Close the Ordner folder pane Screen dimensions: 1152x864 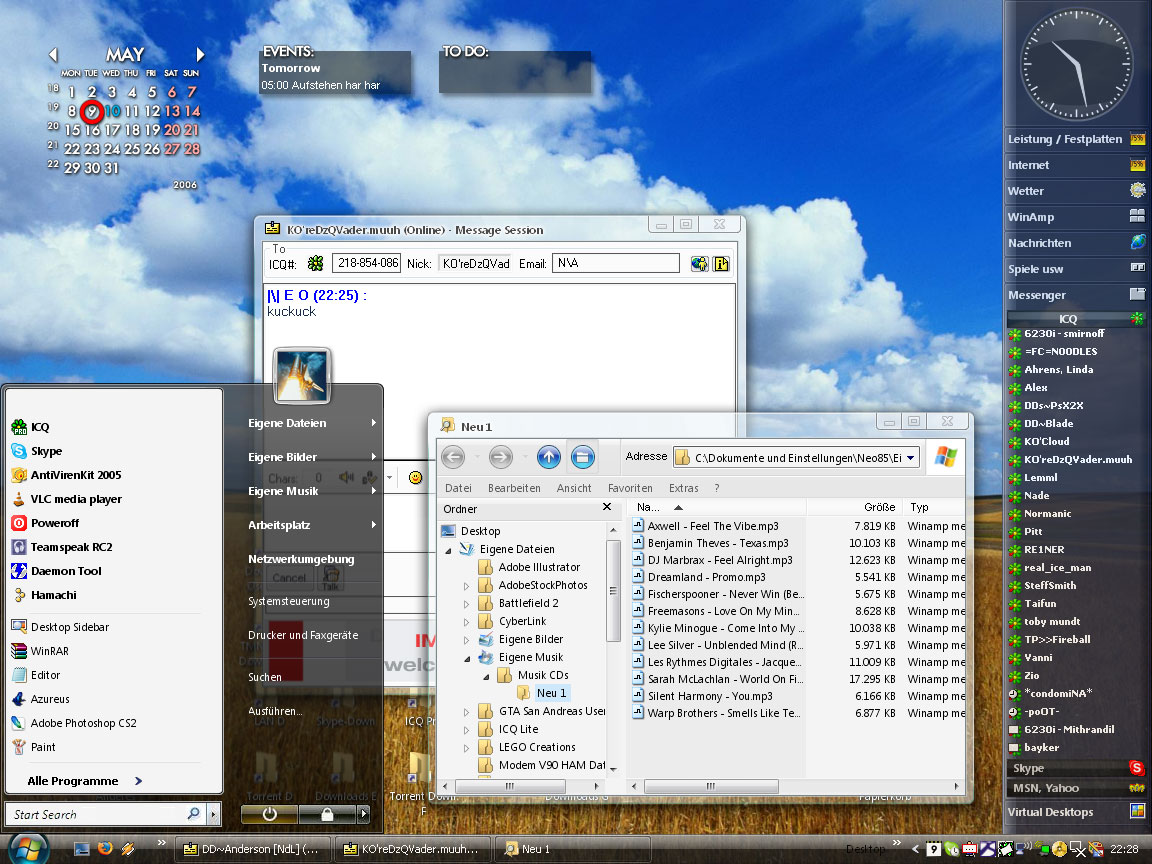point(606,508)
